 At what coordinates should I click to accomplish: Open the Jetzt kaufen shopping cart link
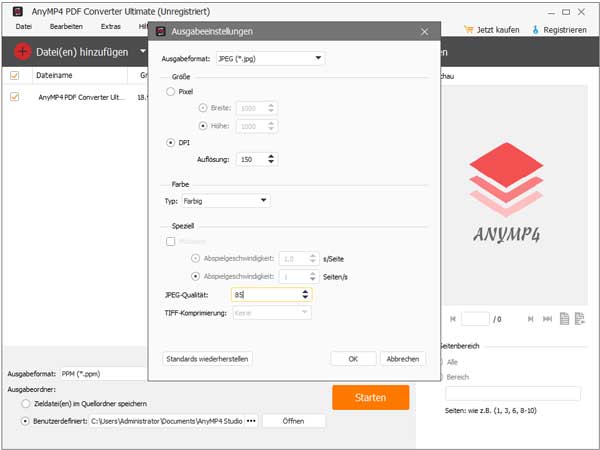[492, 29]
